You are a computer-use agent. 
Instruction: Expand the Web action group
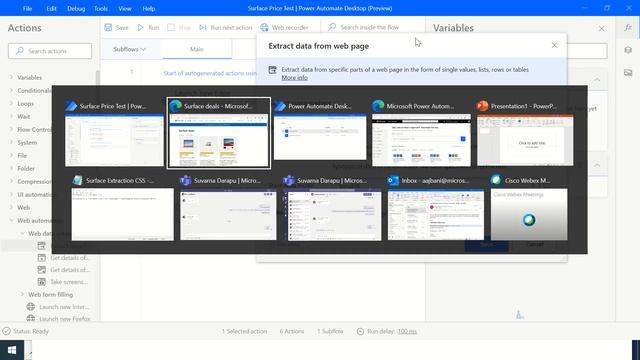(x=11, y=207)
